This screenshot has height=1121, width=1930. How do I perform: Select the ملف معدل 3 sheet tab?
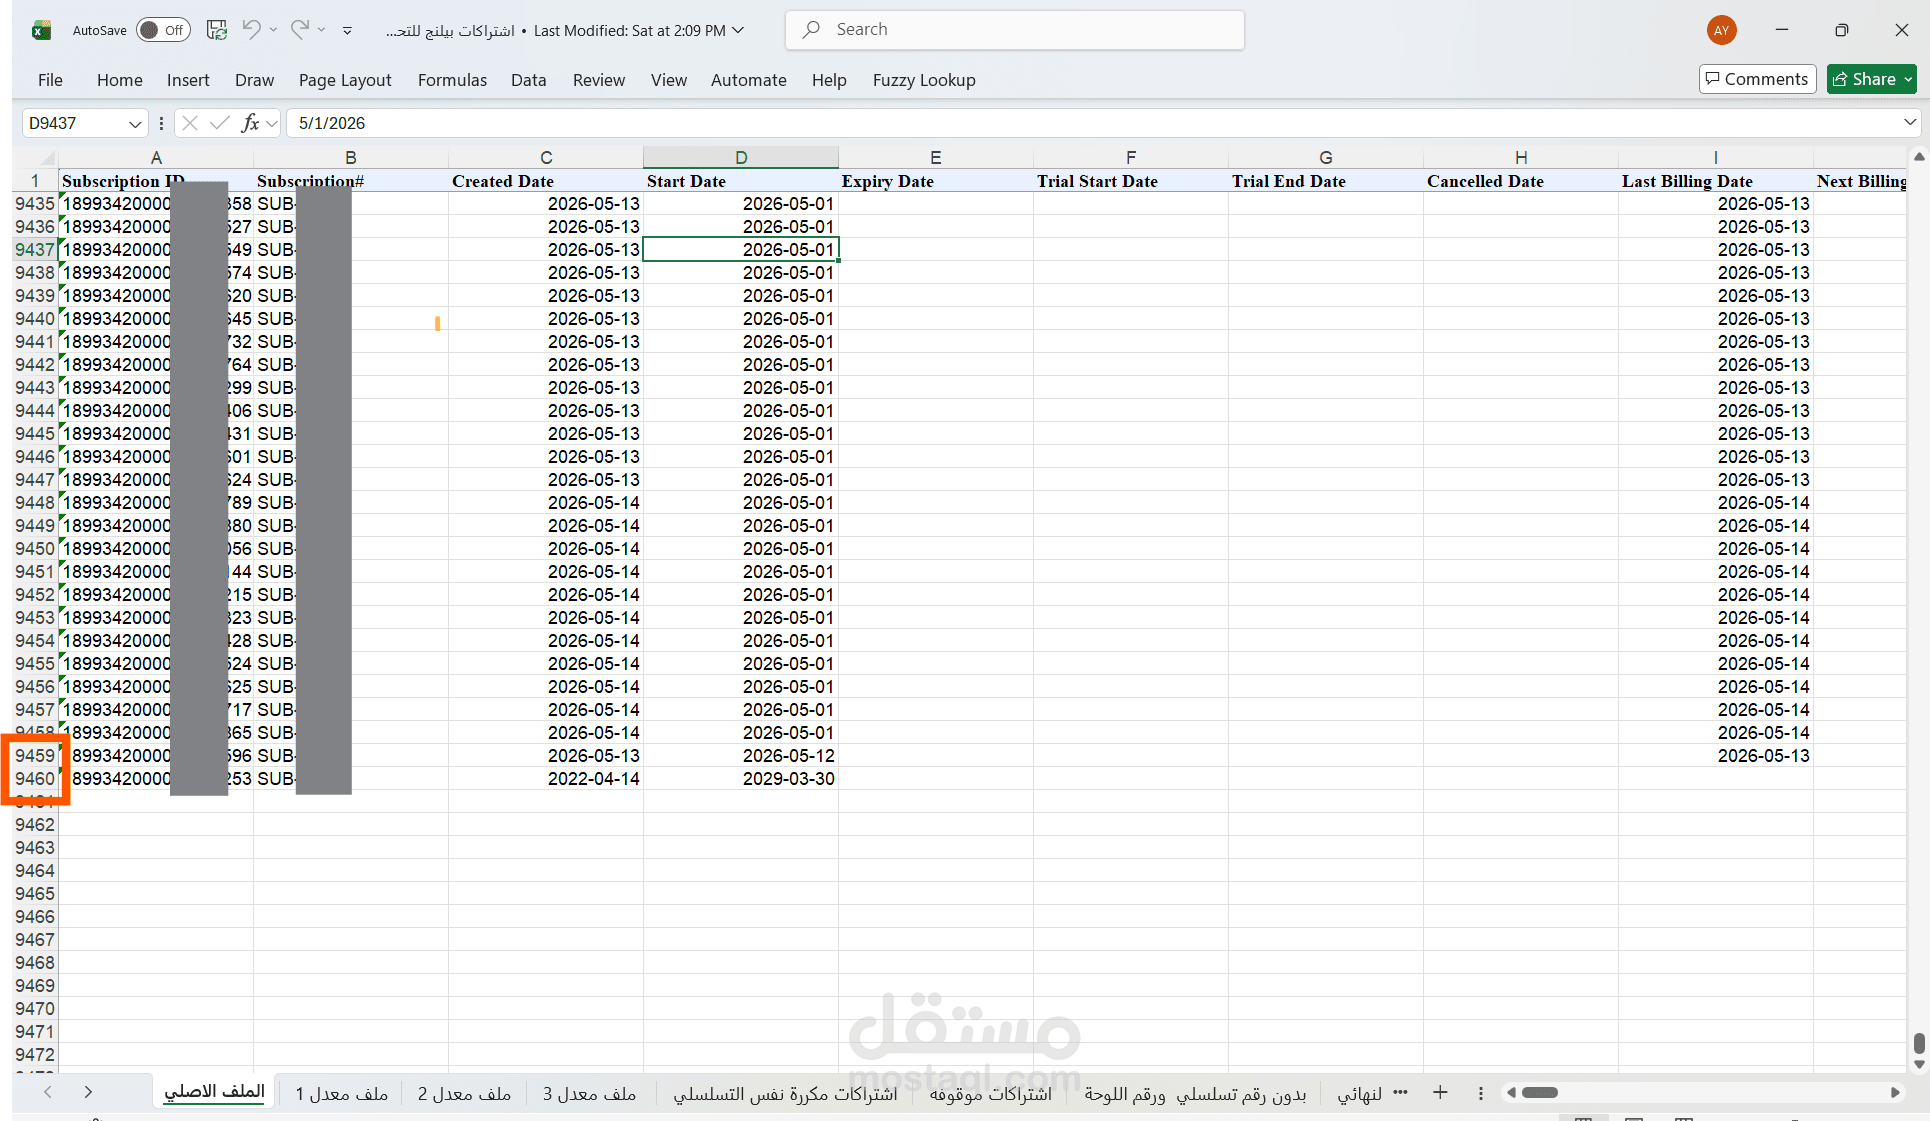(x=589, y=1094)
